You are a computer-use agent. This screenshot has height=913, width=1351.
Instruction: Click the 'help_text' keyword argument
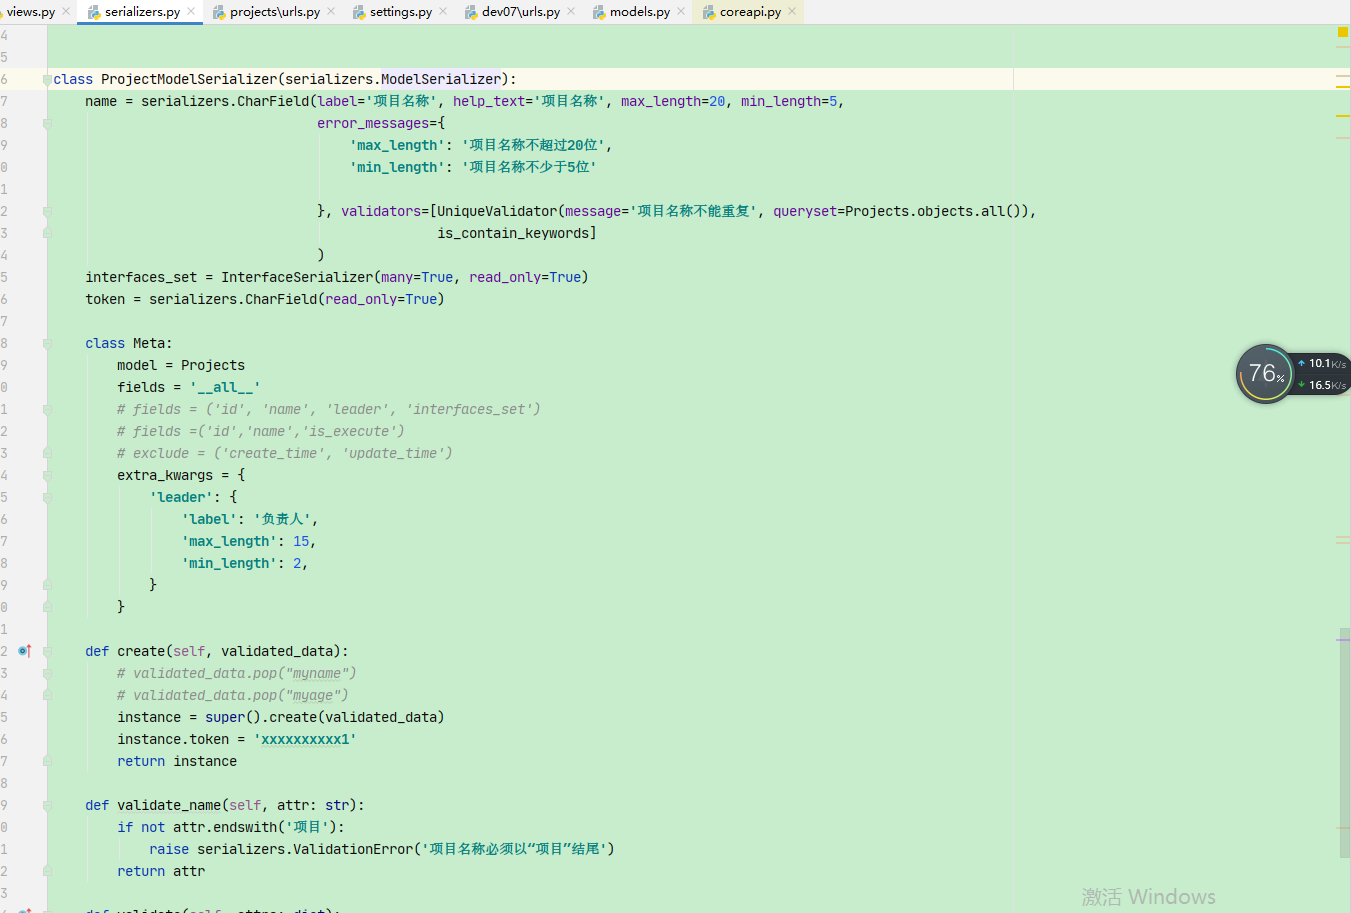(x=489, y=101)
